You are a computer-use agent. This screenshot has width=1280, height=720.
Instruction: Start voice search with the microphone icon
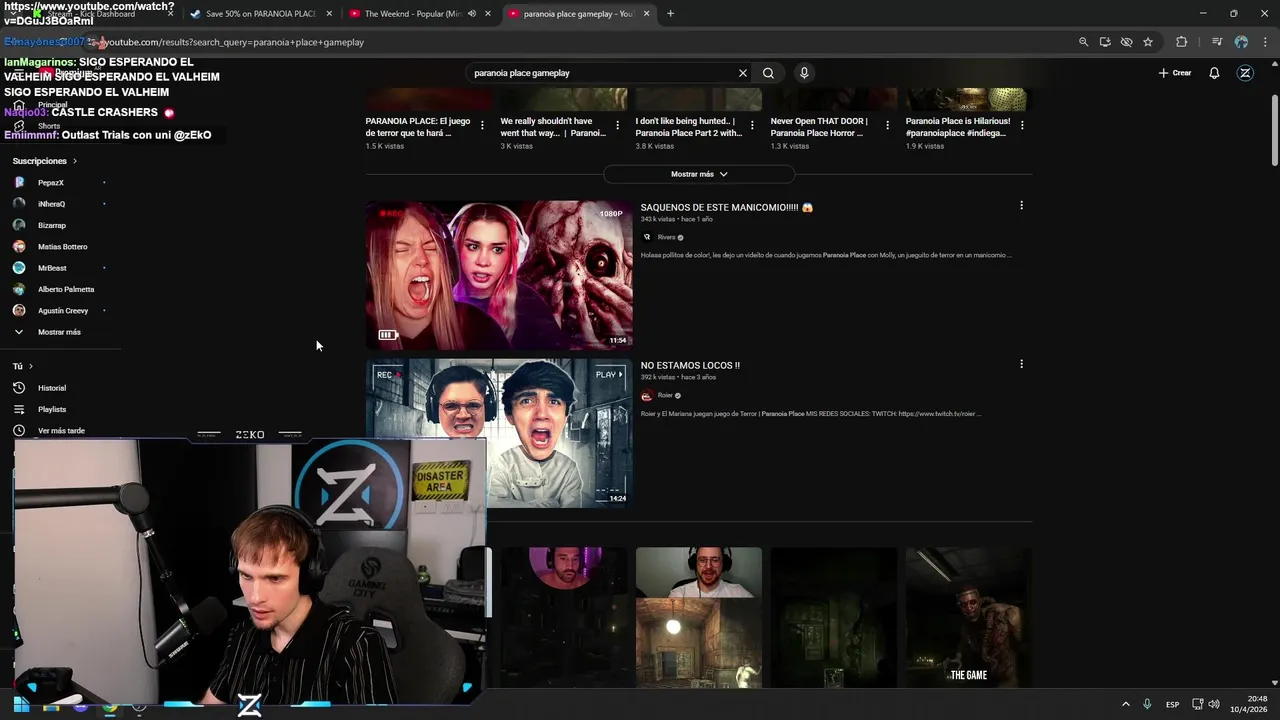click(804, 73)
